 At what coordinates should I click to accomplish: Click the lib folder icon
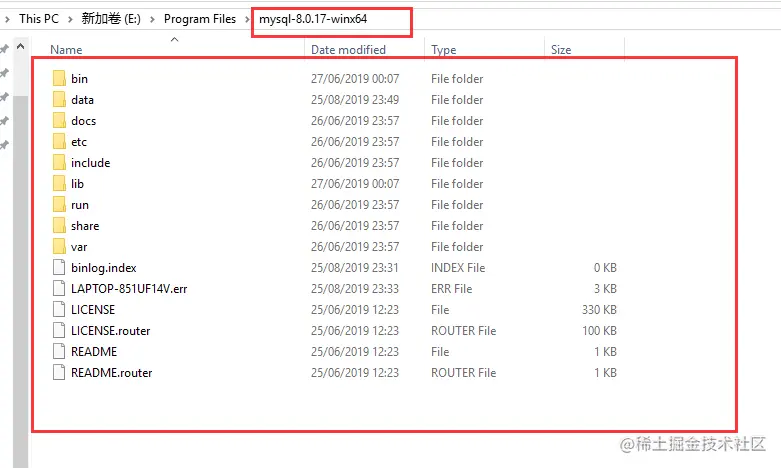59,184
